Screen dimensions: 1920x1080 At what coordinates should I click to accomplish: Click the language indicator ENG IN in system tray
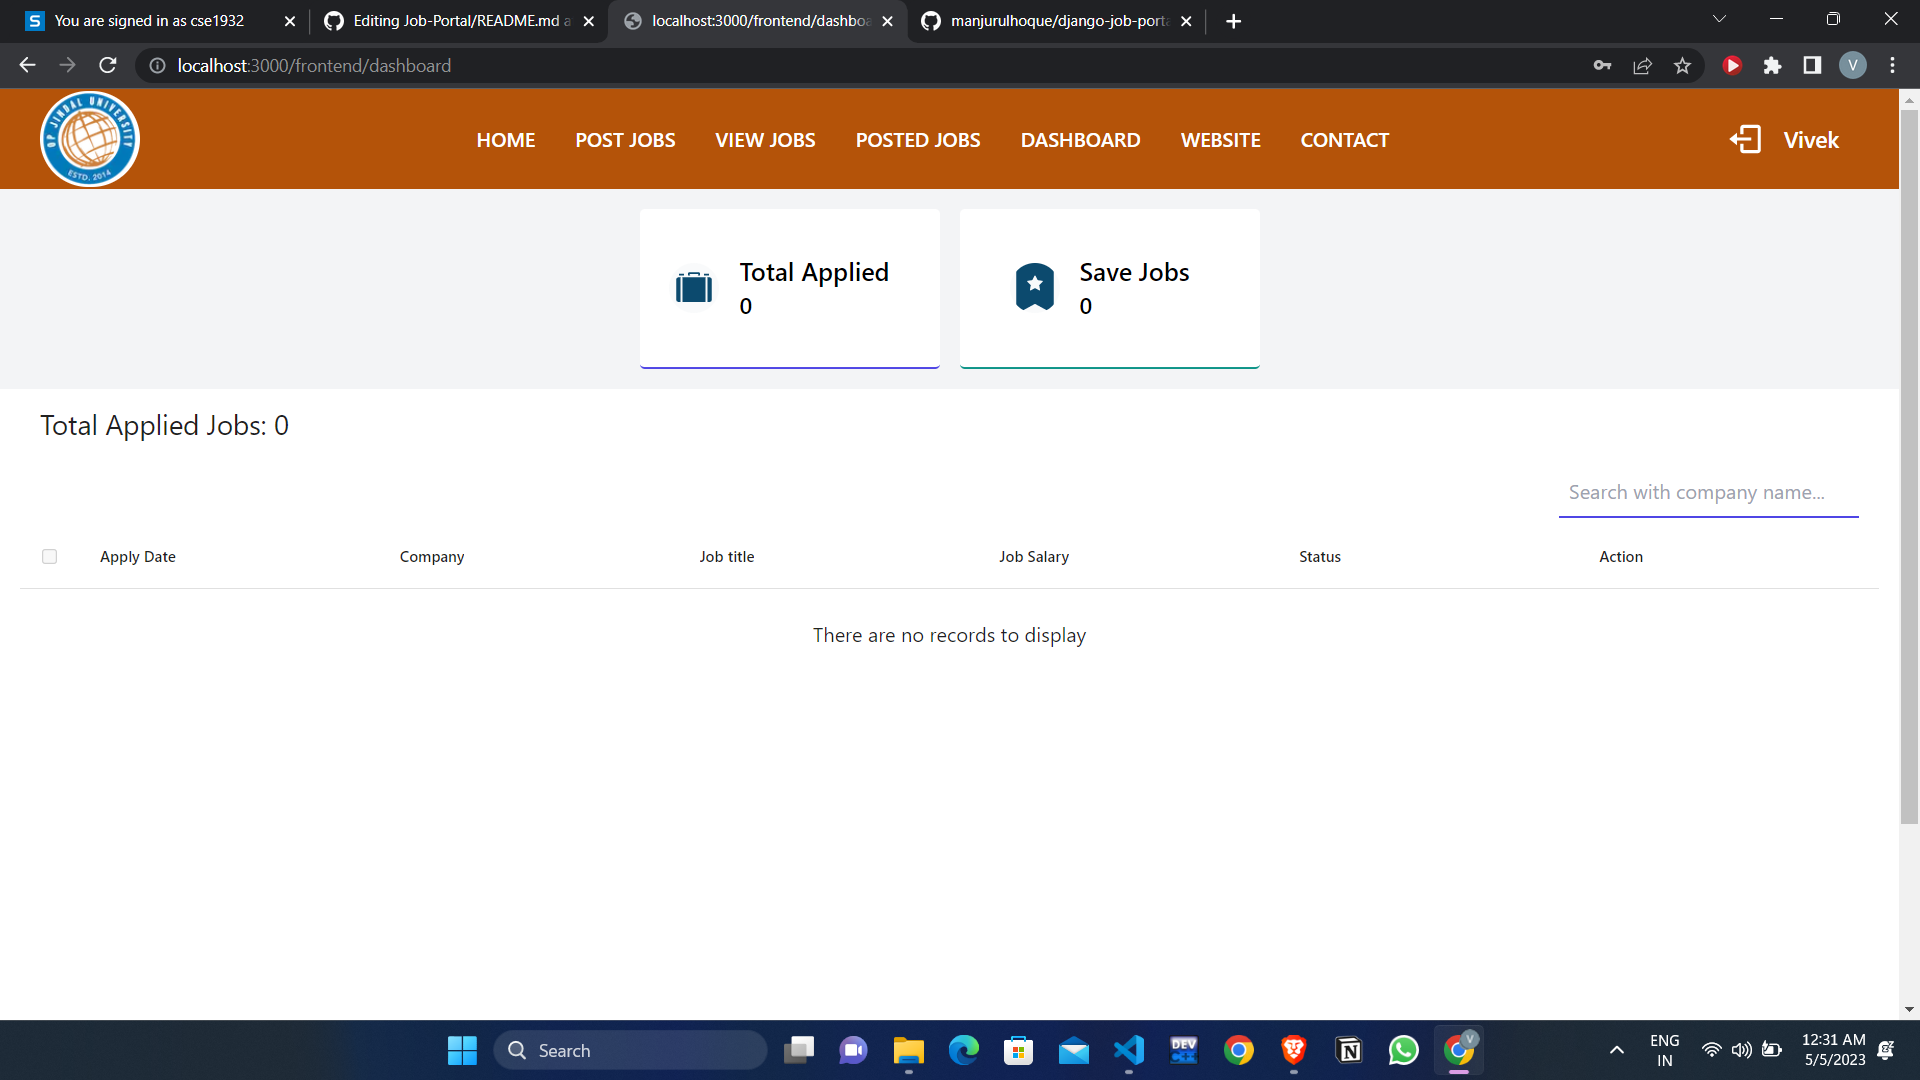1664,1050
